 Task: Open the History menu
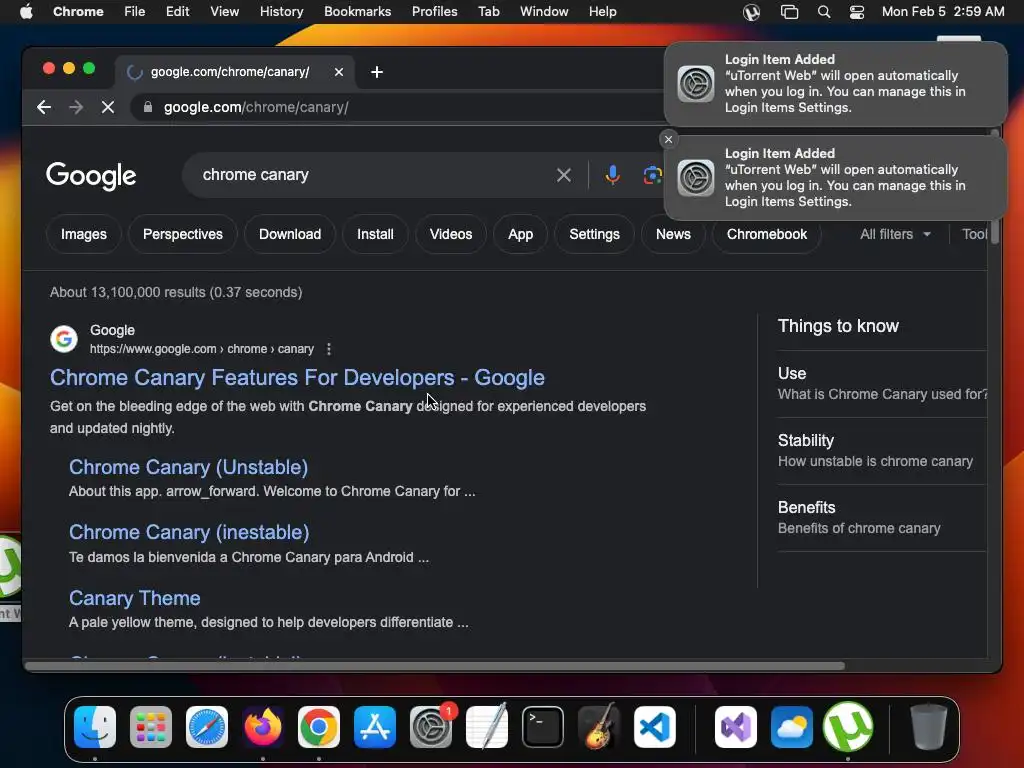[281, 12]
